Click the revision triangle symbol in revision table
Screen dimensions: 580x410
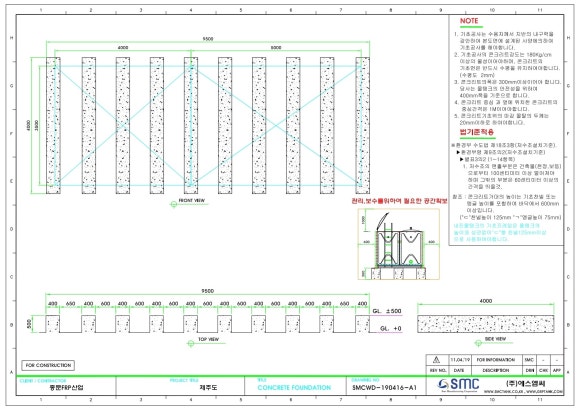tap(436, 360)
